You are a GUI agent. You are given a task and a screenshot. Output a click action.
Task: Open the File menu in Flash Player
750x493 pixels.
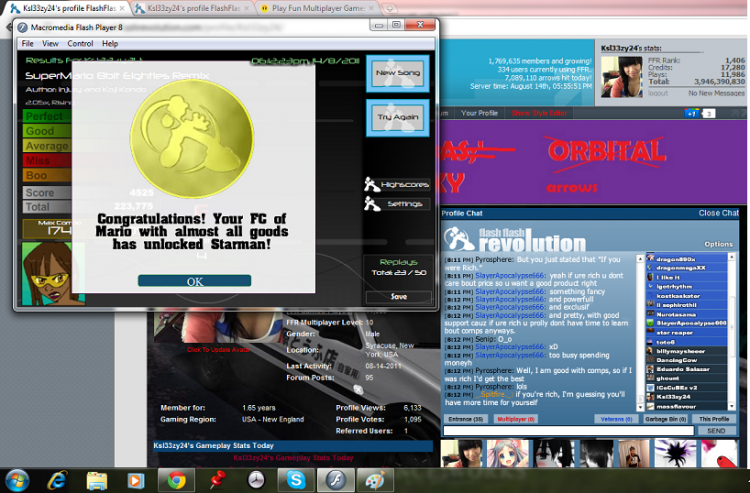click(x=28, y=44)
